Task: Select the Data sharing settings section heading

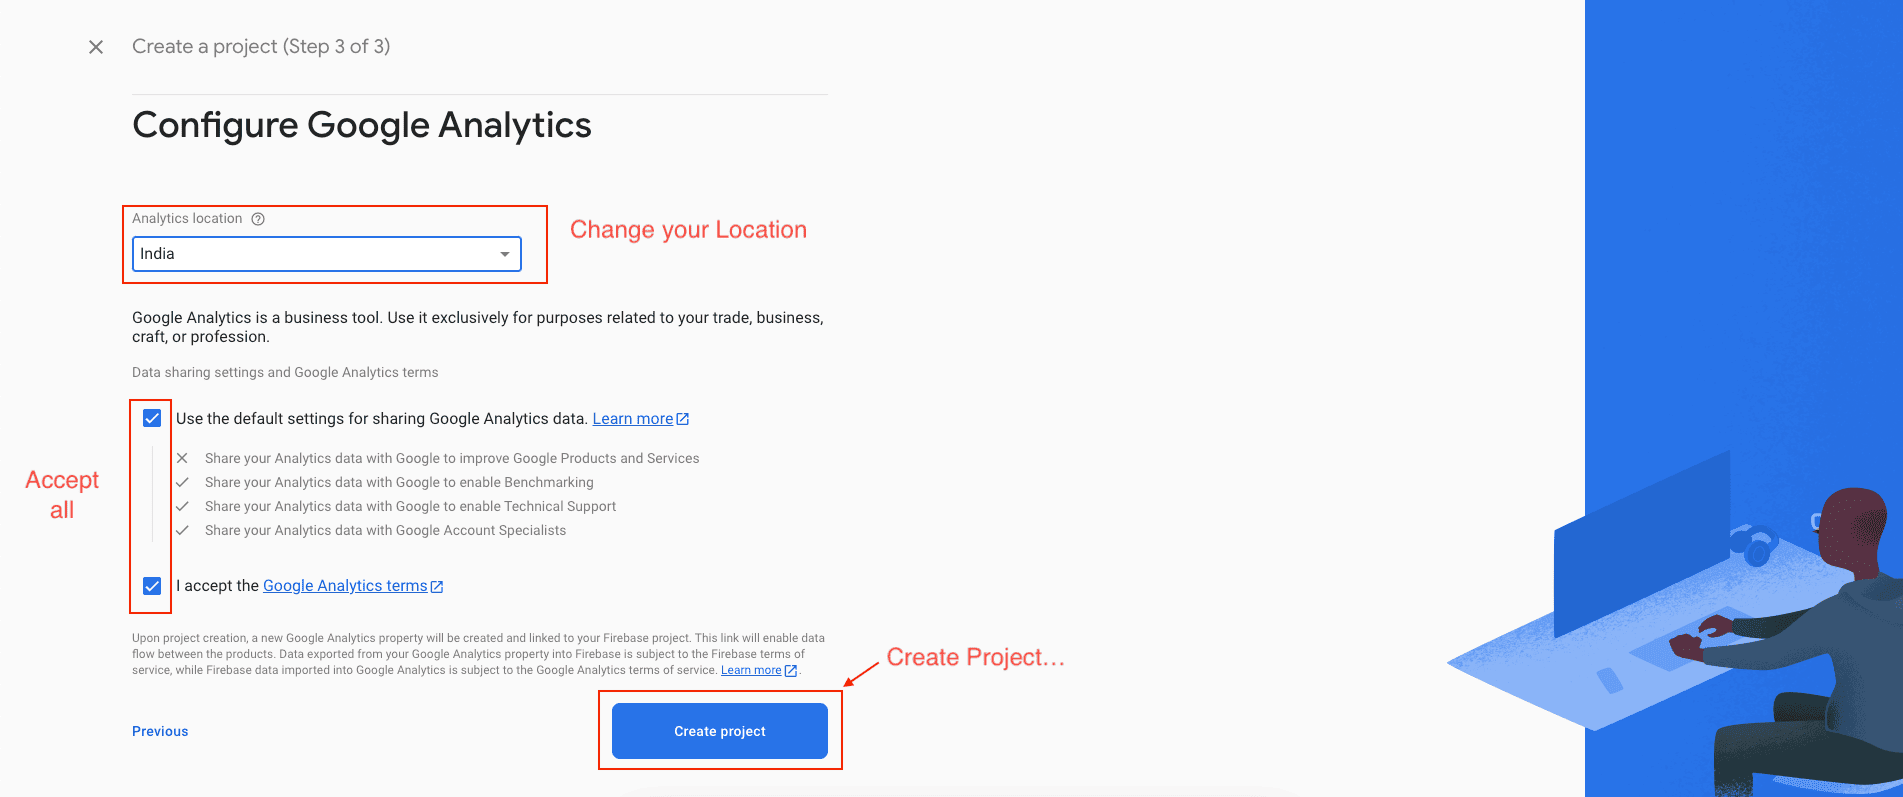Action: [x=285, y=371]
